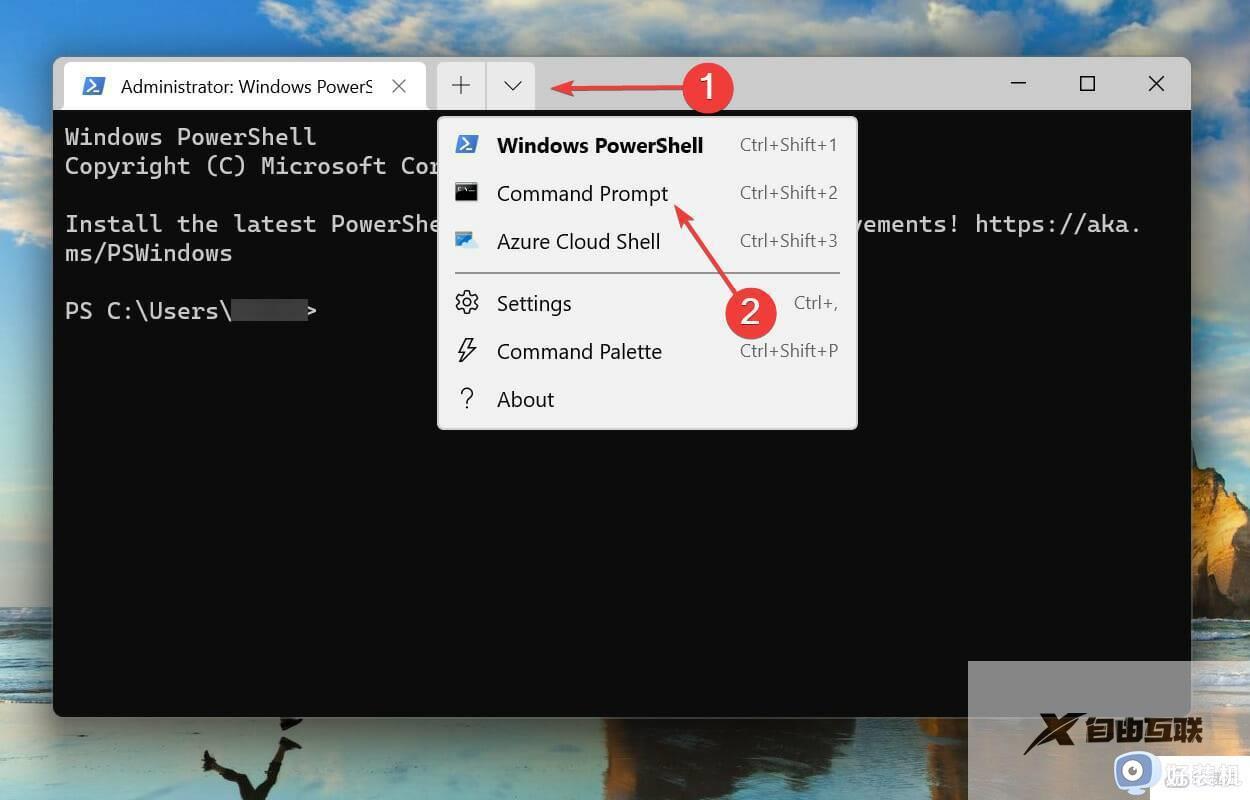Screen dimensions: 1250x800
Task: Click the Command Prompt terminal icon
Action: coord(466,192)
